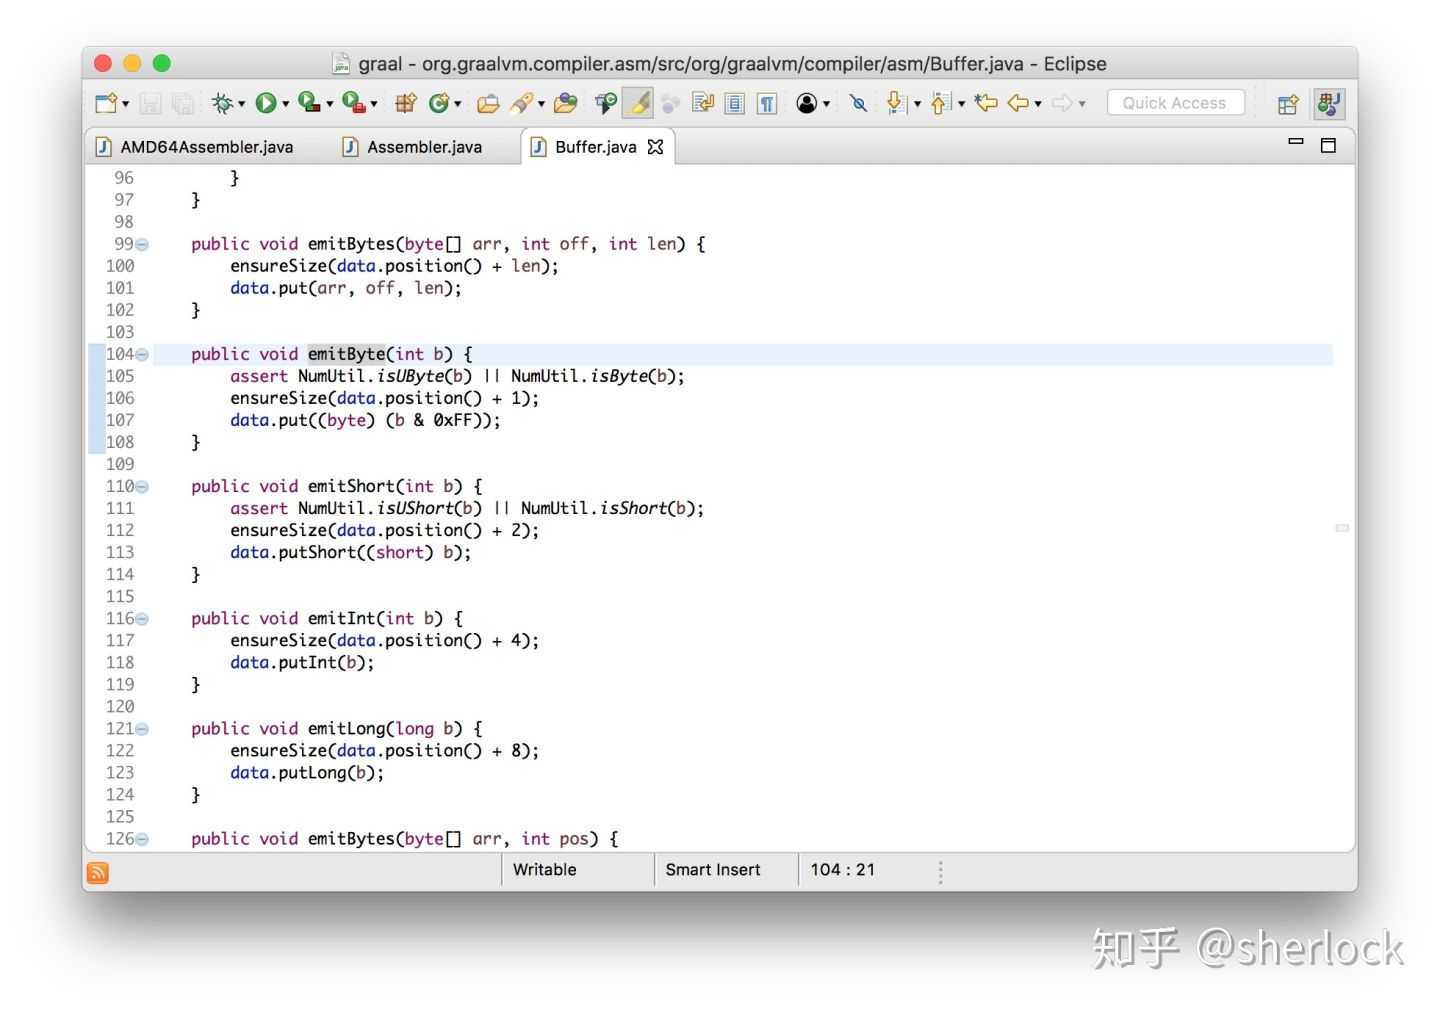Collapse the emitByte method at line 104
This screenshot has height=1009, width=1440.
142,355
